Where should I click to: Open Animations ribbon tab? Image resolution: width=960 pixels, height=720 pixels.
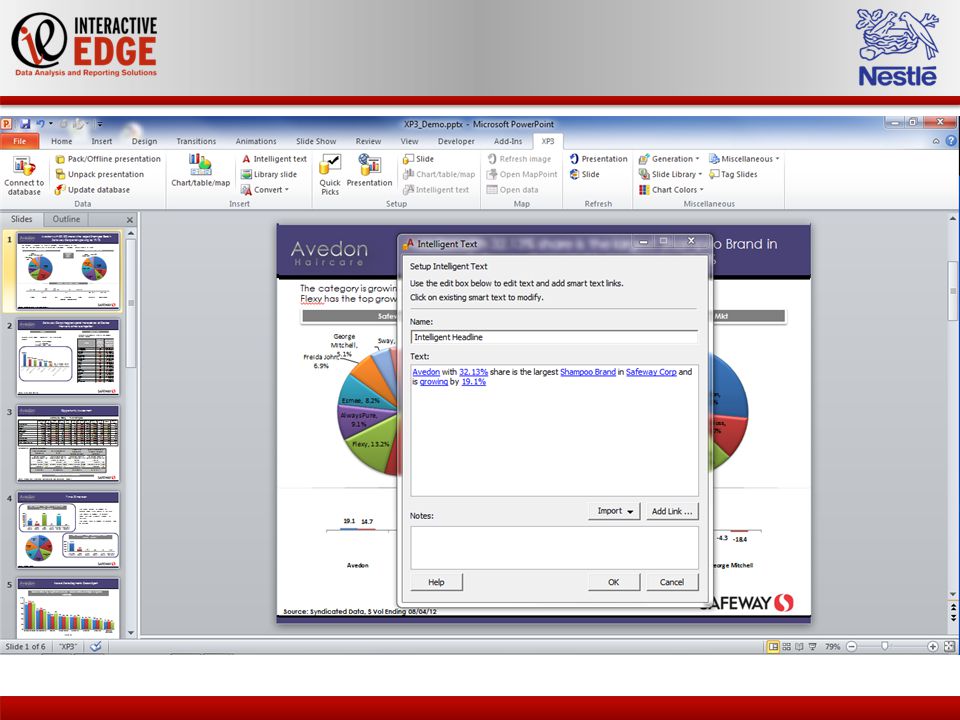pos(256,141)
